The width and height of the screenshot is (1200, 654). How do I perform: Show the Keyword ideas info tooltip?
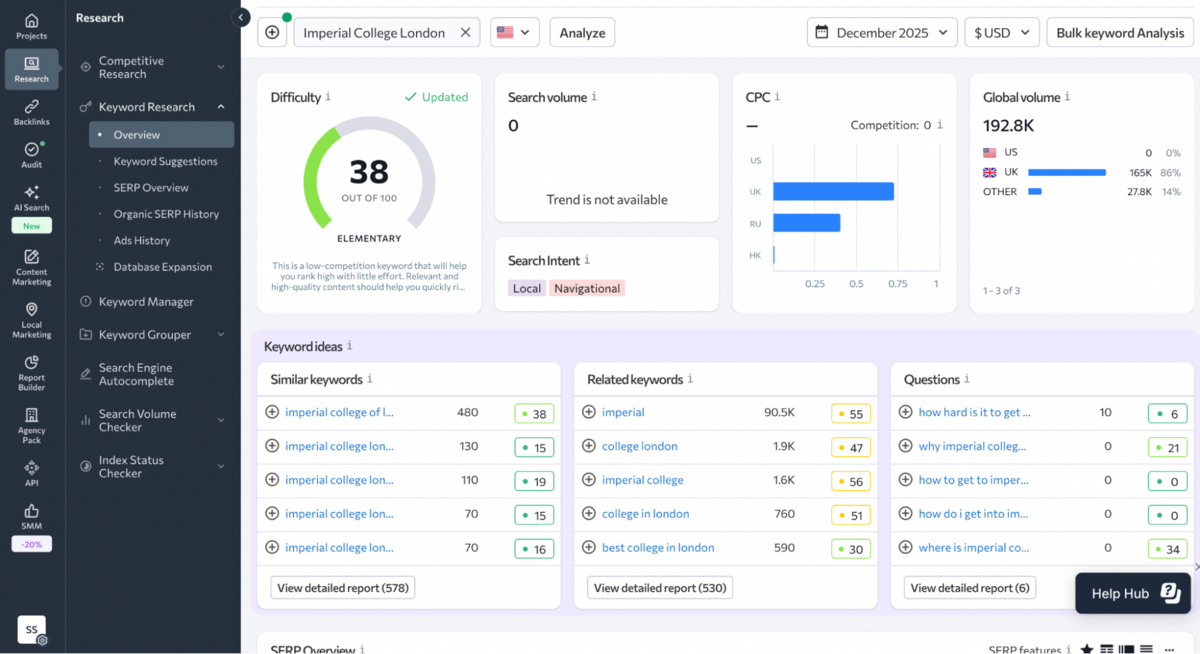pos(349,346)
